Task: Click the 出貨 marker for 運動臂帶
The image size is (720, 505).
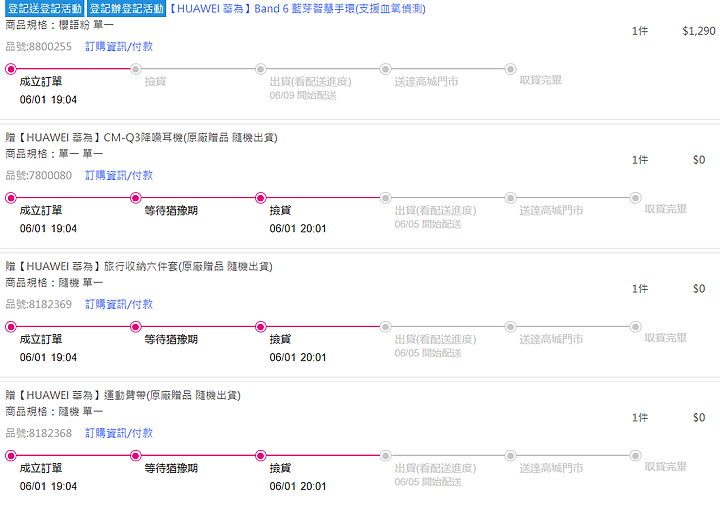Action: (385, 456)
